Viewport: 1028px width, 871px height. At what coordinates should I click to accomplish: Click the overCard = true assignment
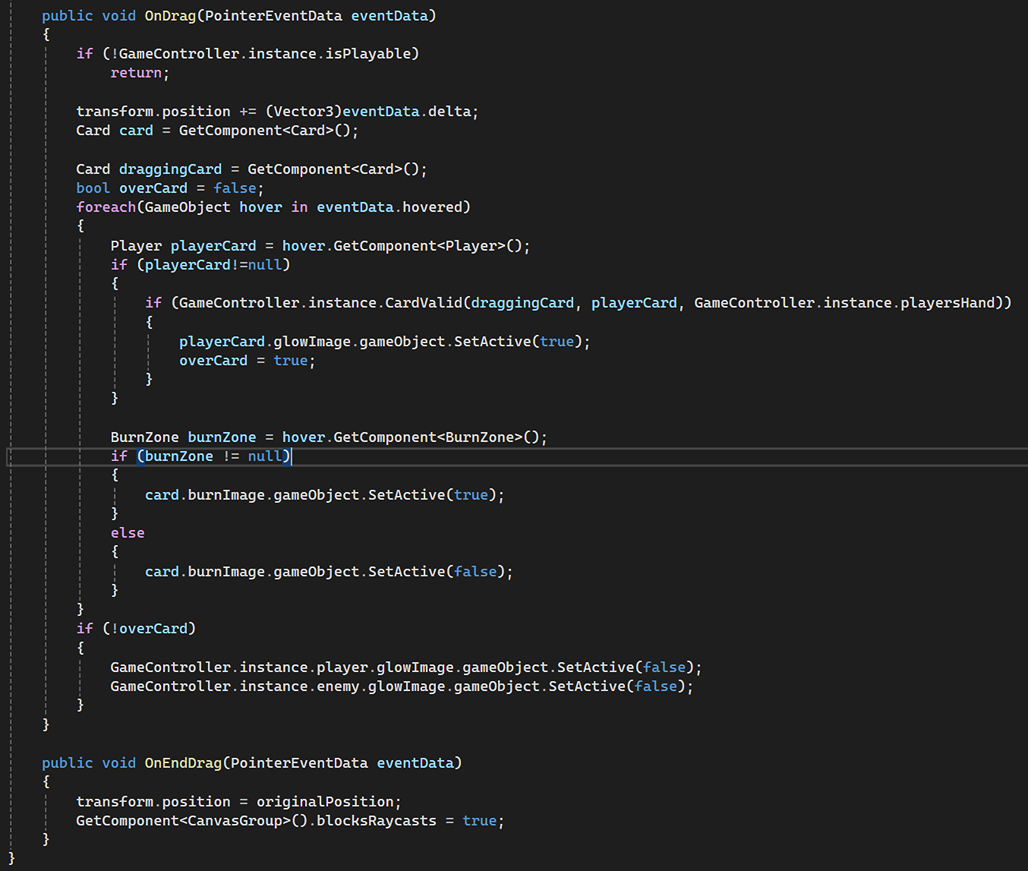247,360
